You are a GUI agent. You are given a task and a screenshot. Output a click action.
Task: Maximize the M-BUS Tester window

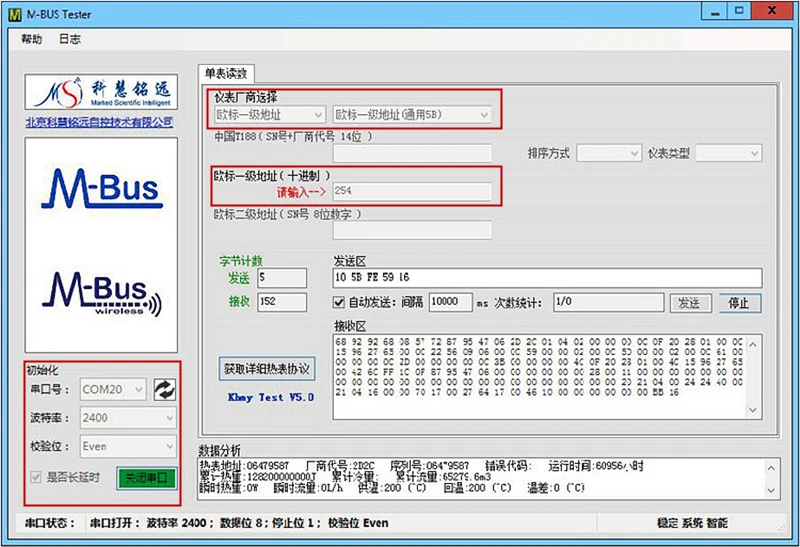click(739, 11)
